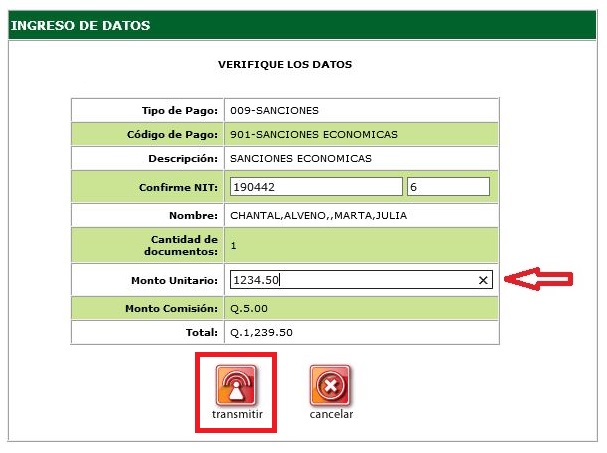
Task: Click the transmitir broadcast icon
Action: coord(236,385)
